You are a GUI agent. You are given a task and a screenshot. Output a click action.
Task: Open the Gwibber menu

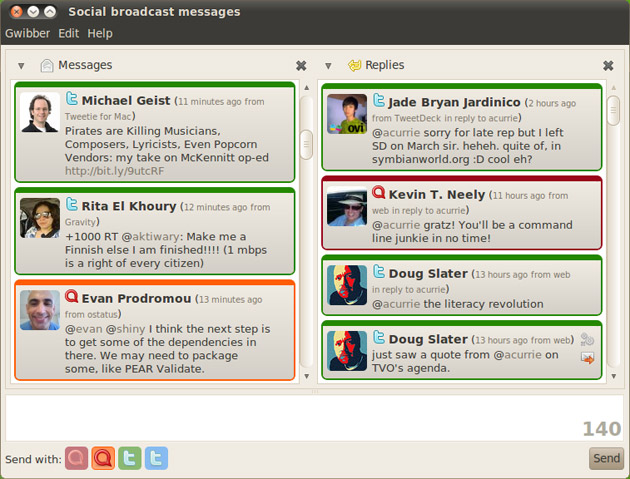point(27,33)
